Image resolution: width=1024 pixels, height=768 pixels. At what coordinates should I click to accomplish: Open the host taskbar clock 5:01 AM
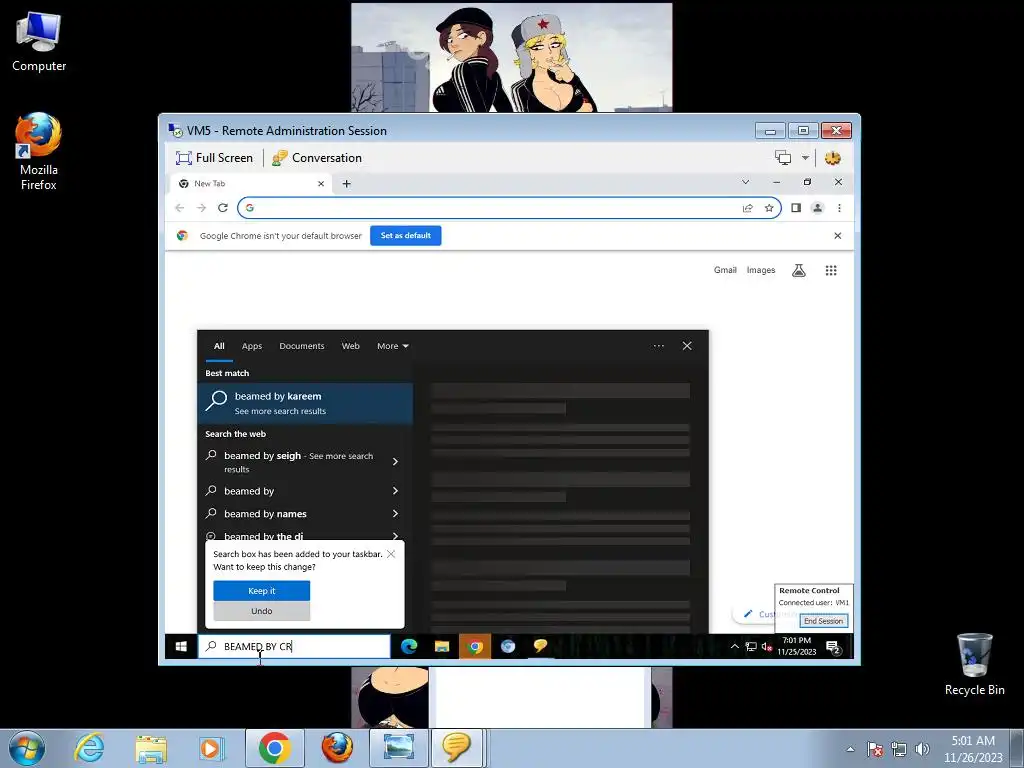tap(973, 748)
